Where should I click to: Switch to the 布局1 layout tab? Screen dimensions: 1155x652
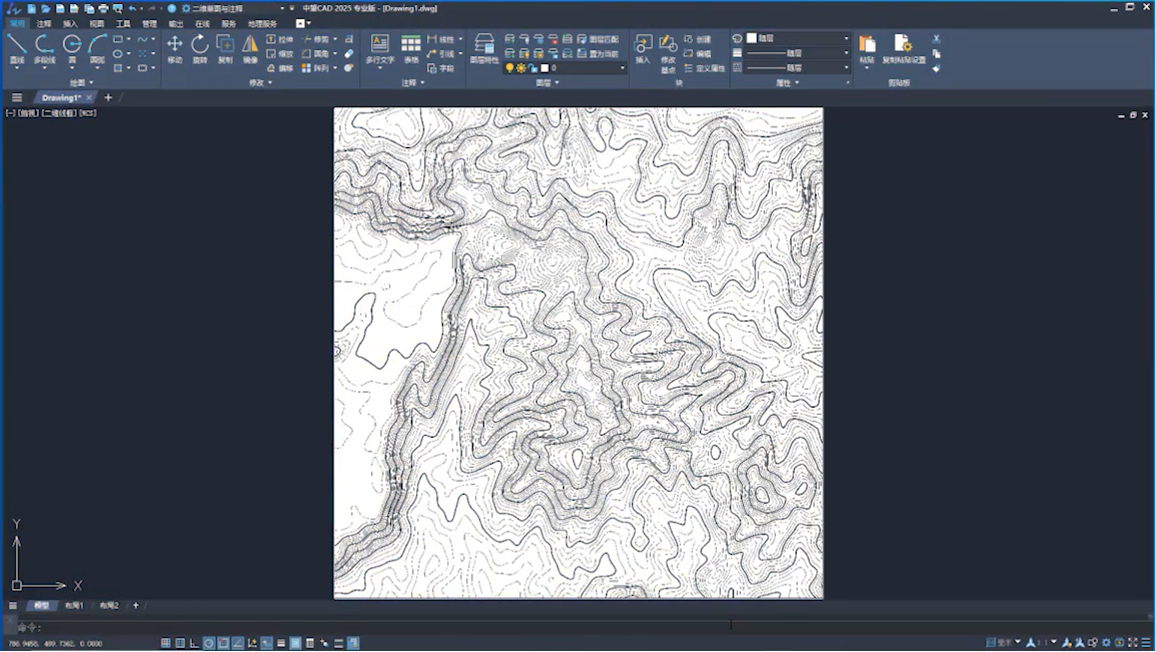click(74, 606)
